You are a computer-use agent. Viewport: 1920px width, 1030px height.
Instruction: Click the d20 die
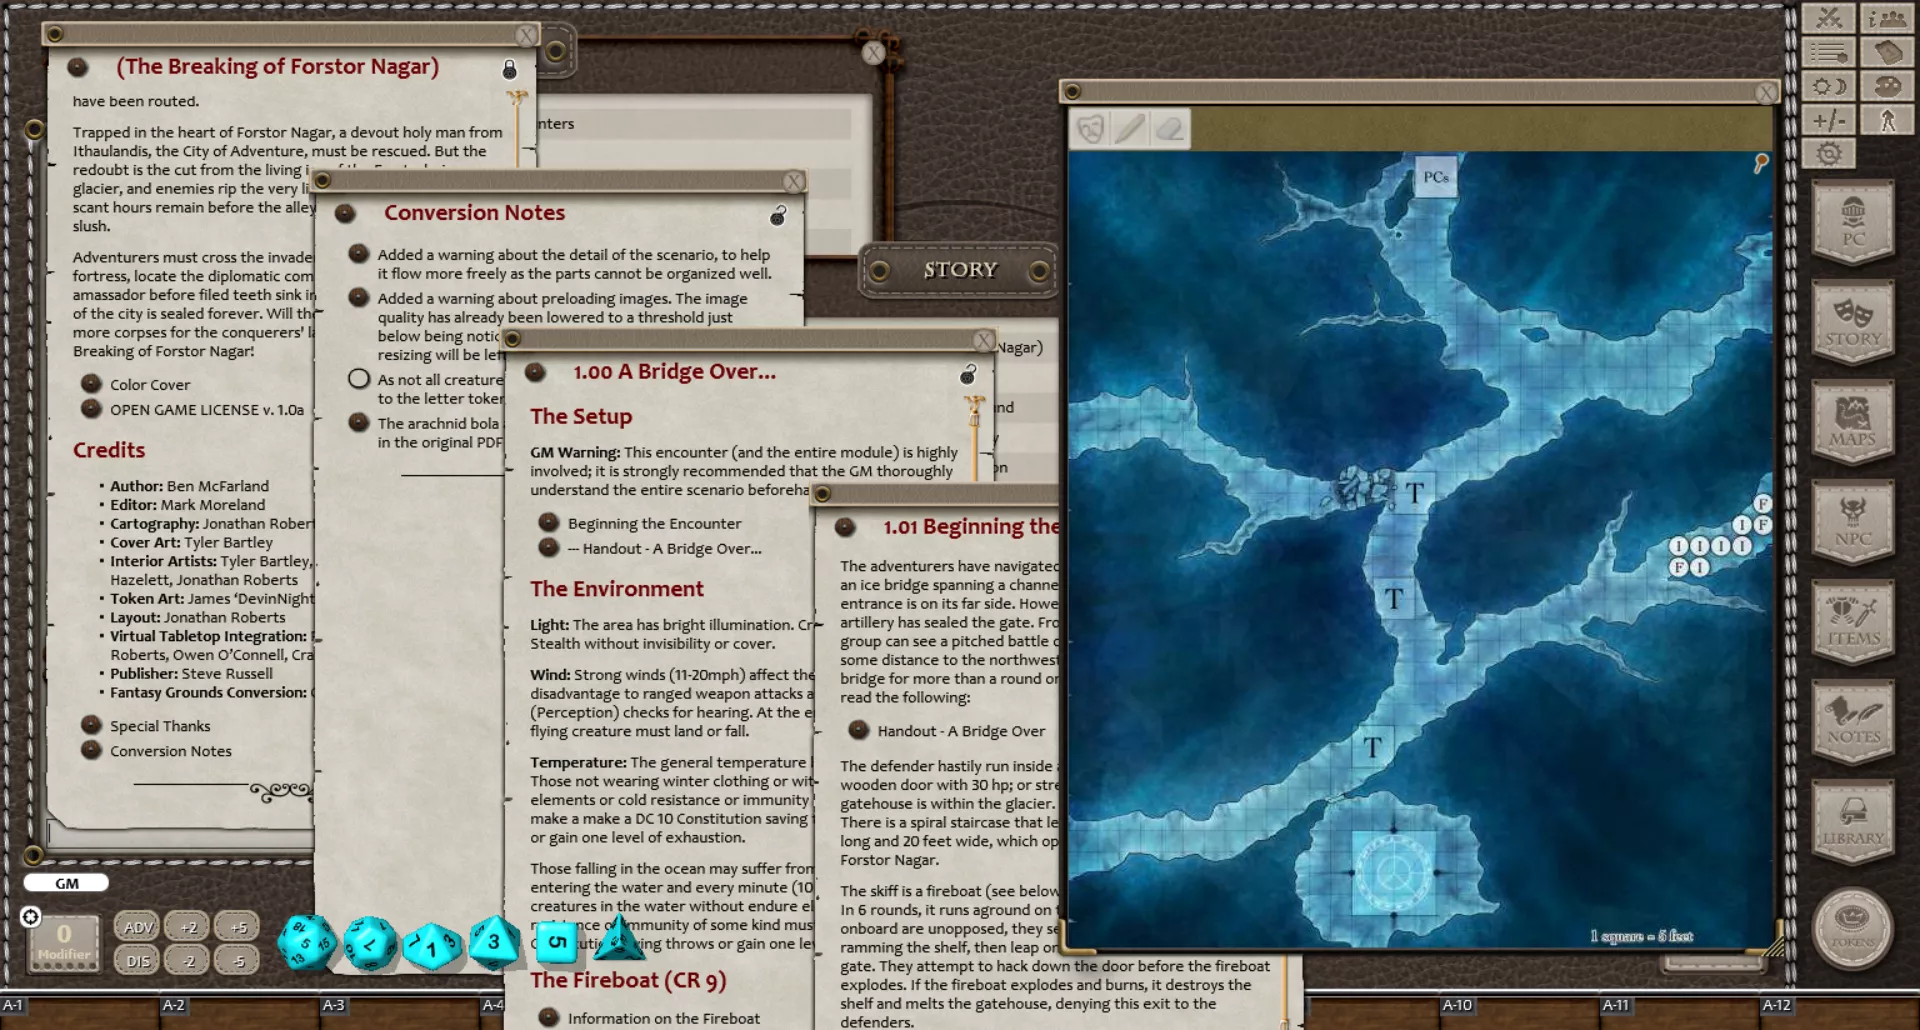tap(306, 942)
